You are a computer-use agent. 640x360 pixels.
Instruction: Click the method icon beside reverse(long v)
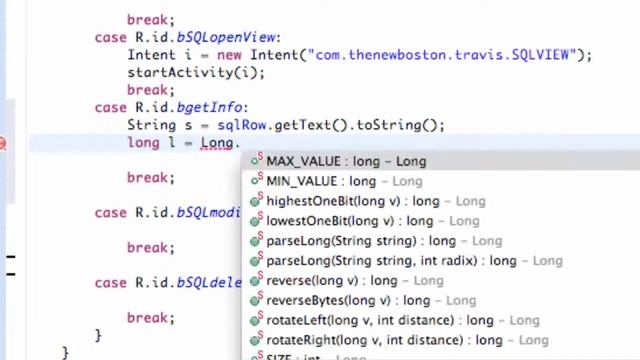point(256,279)
